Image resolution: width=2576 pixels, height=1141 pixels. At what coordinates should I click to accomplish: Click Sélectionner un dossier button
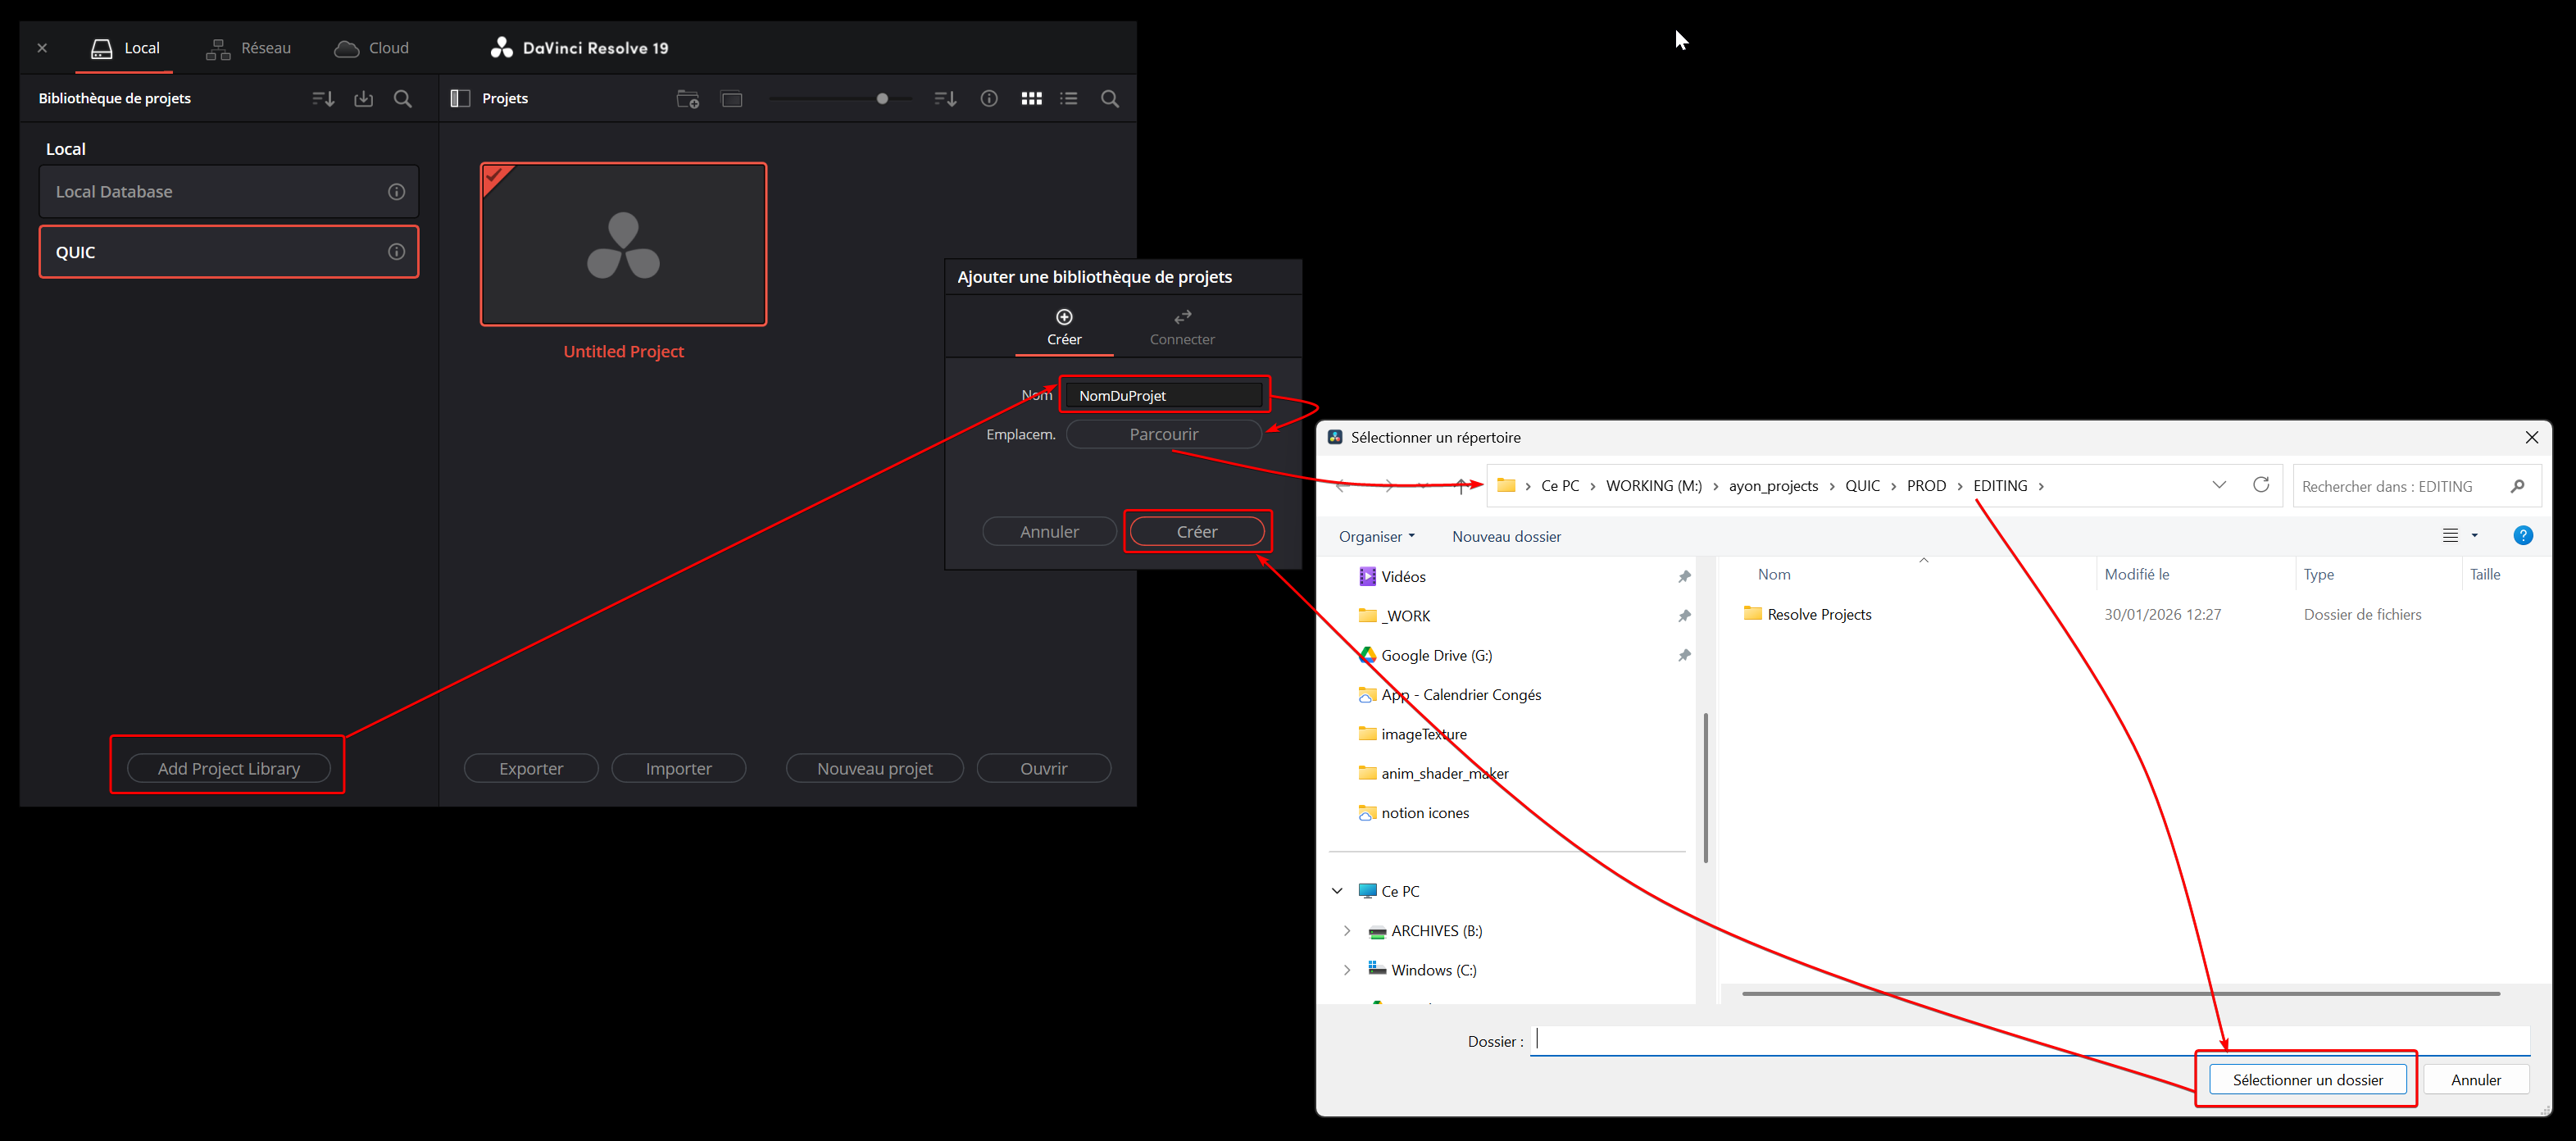[x=2307, y=1080]
